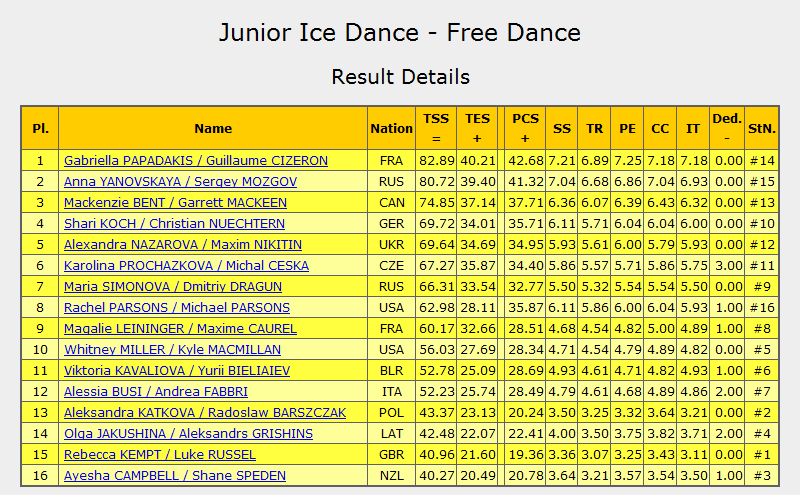Click Aleksandra KATKOVA / Radoslaw BARSZCZAK link
Viewport: 800px width, 495px height.
click(x=205, y=412)
